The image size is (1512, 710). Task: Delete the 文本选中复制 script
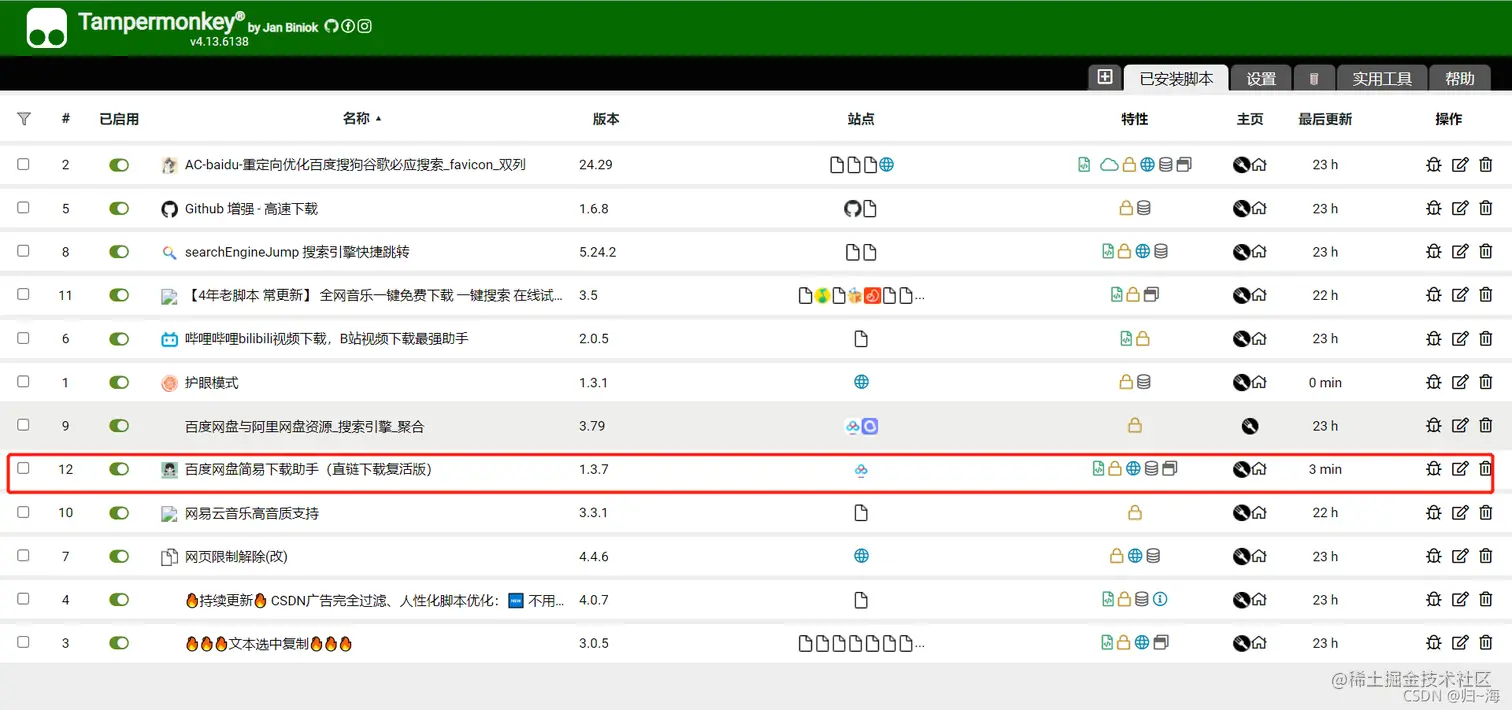(x=1486, y=643)
